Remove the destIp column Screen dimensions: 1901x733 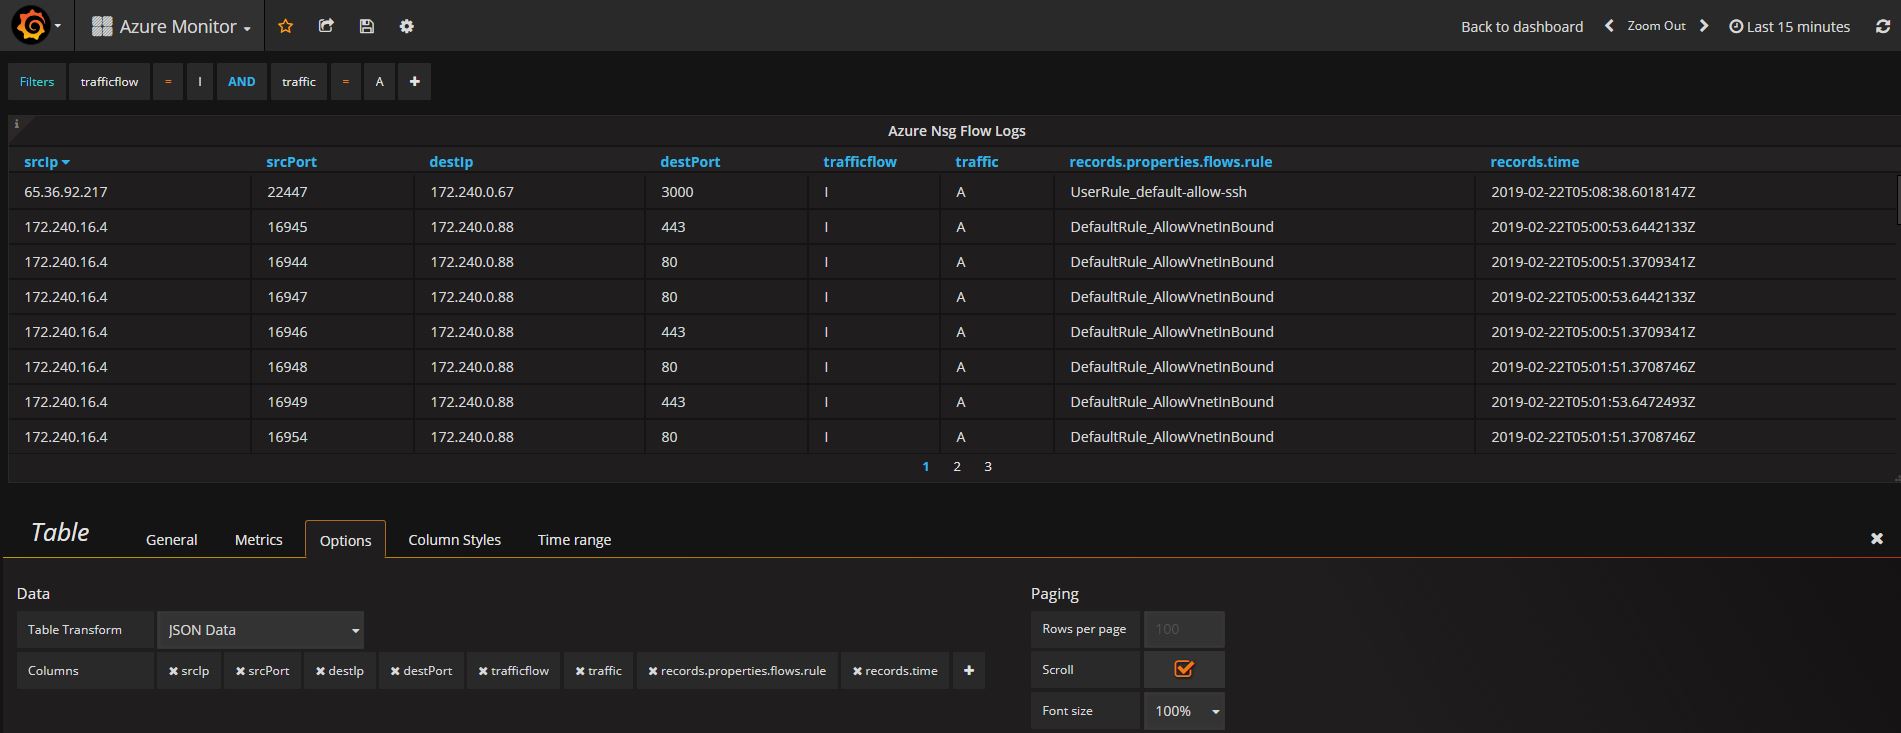[x=320, y=671]
